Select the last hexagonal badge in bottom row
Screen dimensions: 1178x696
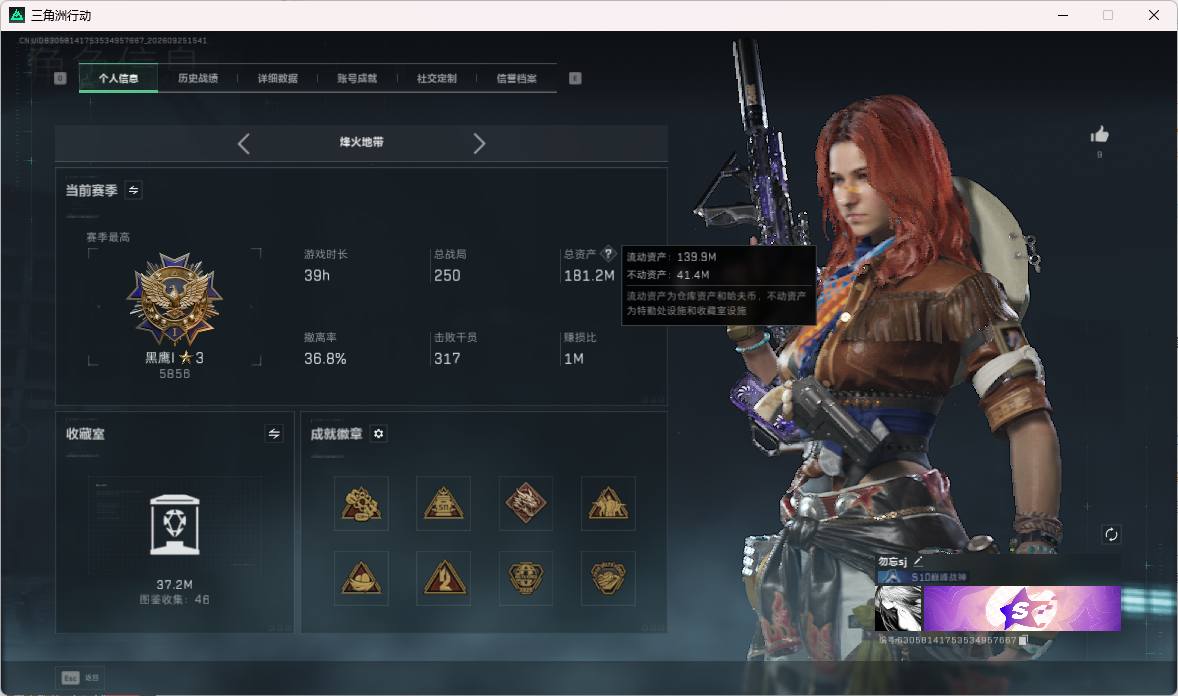click(x=608, y=579)
